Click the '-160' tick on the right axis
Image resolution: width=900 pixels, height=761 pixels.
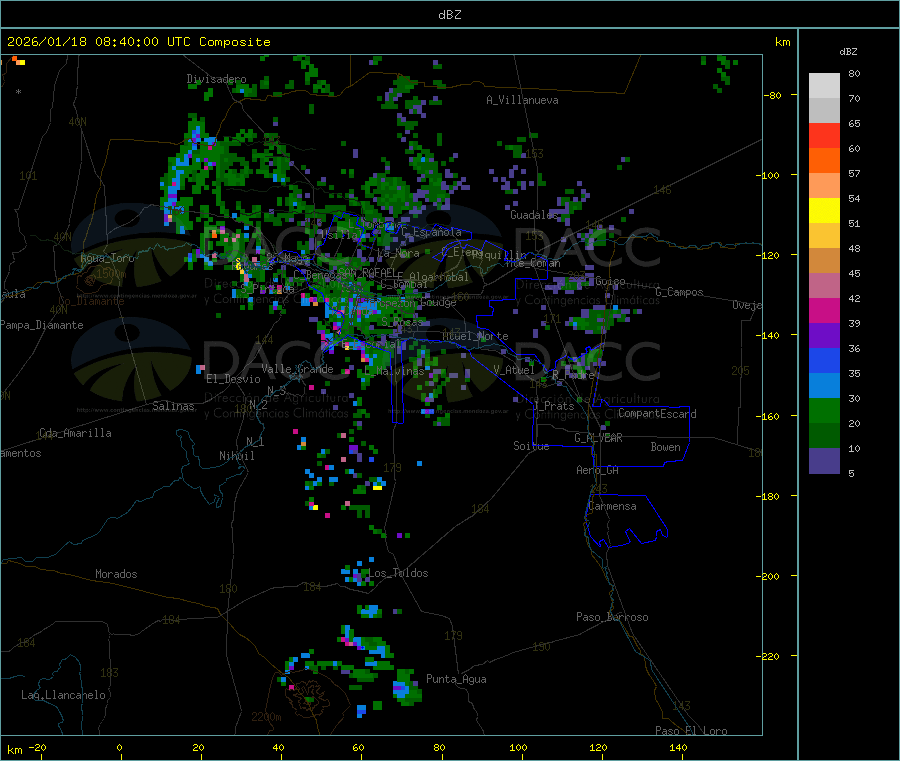[x=770, y=416]
